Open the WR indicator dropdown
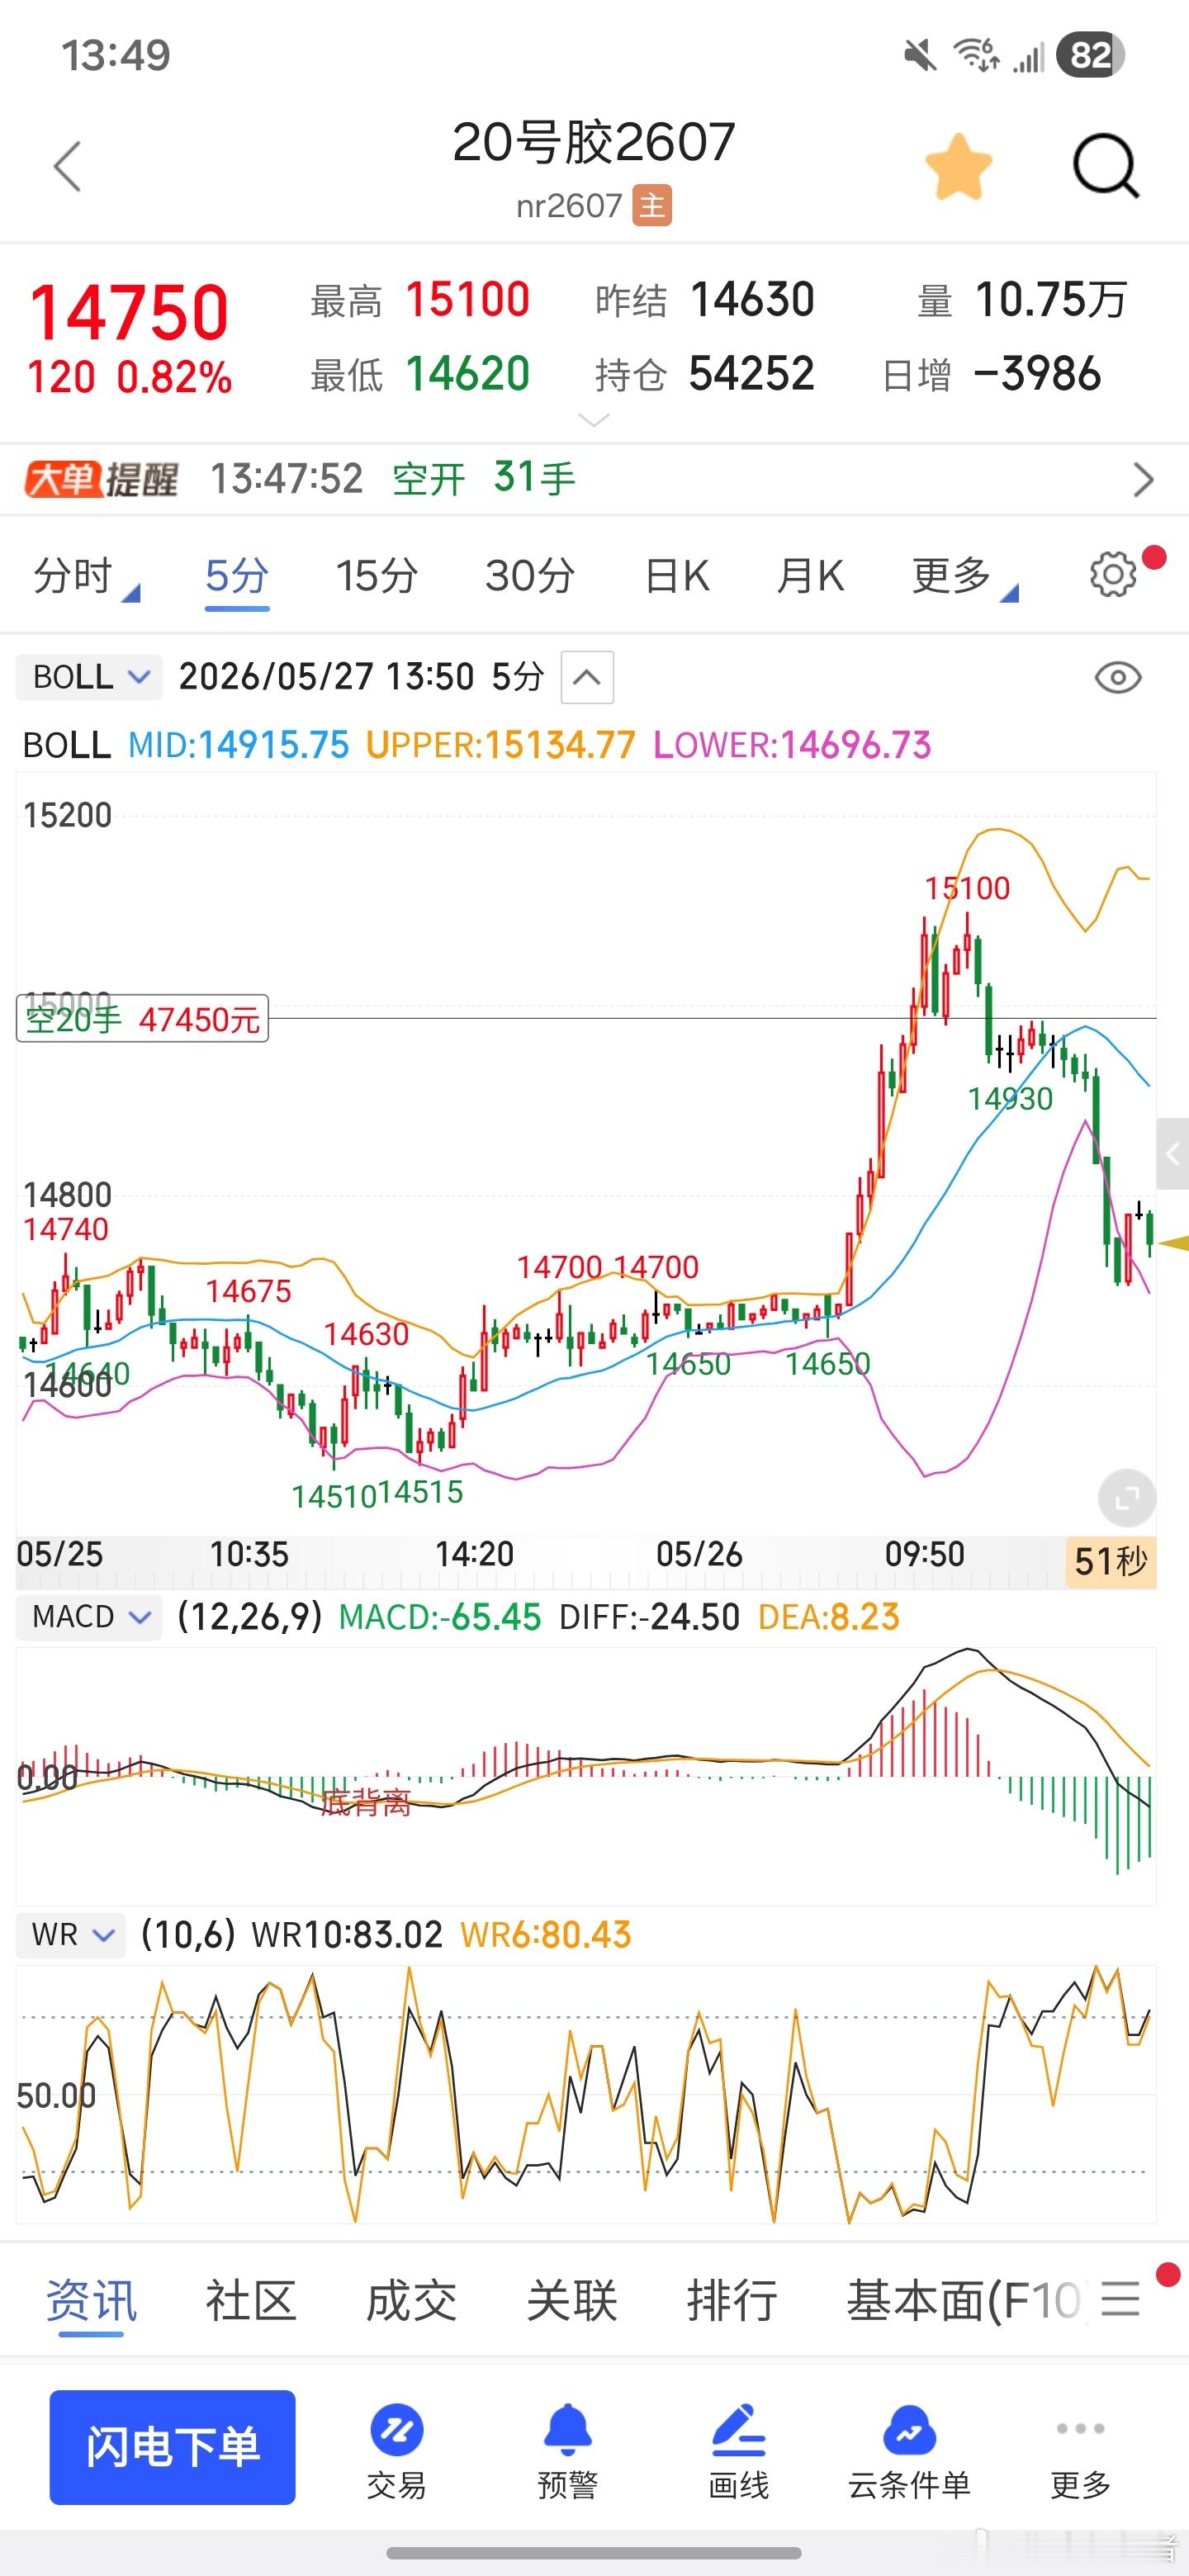This screenshot has height=2576, width=1189. click(71, 1935)
